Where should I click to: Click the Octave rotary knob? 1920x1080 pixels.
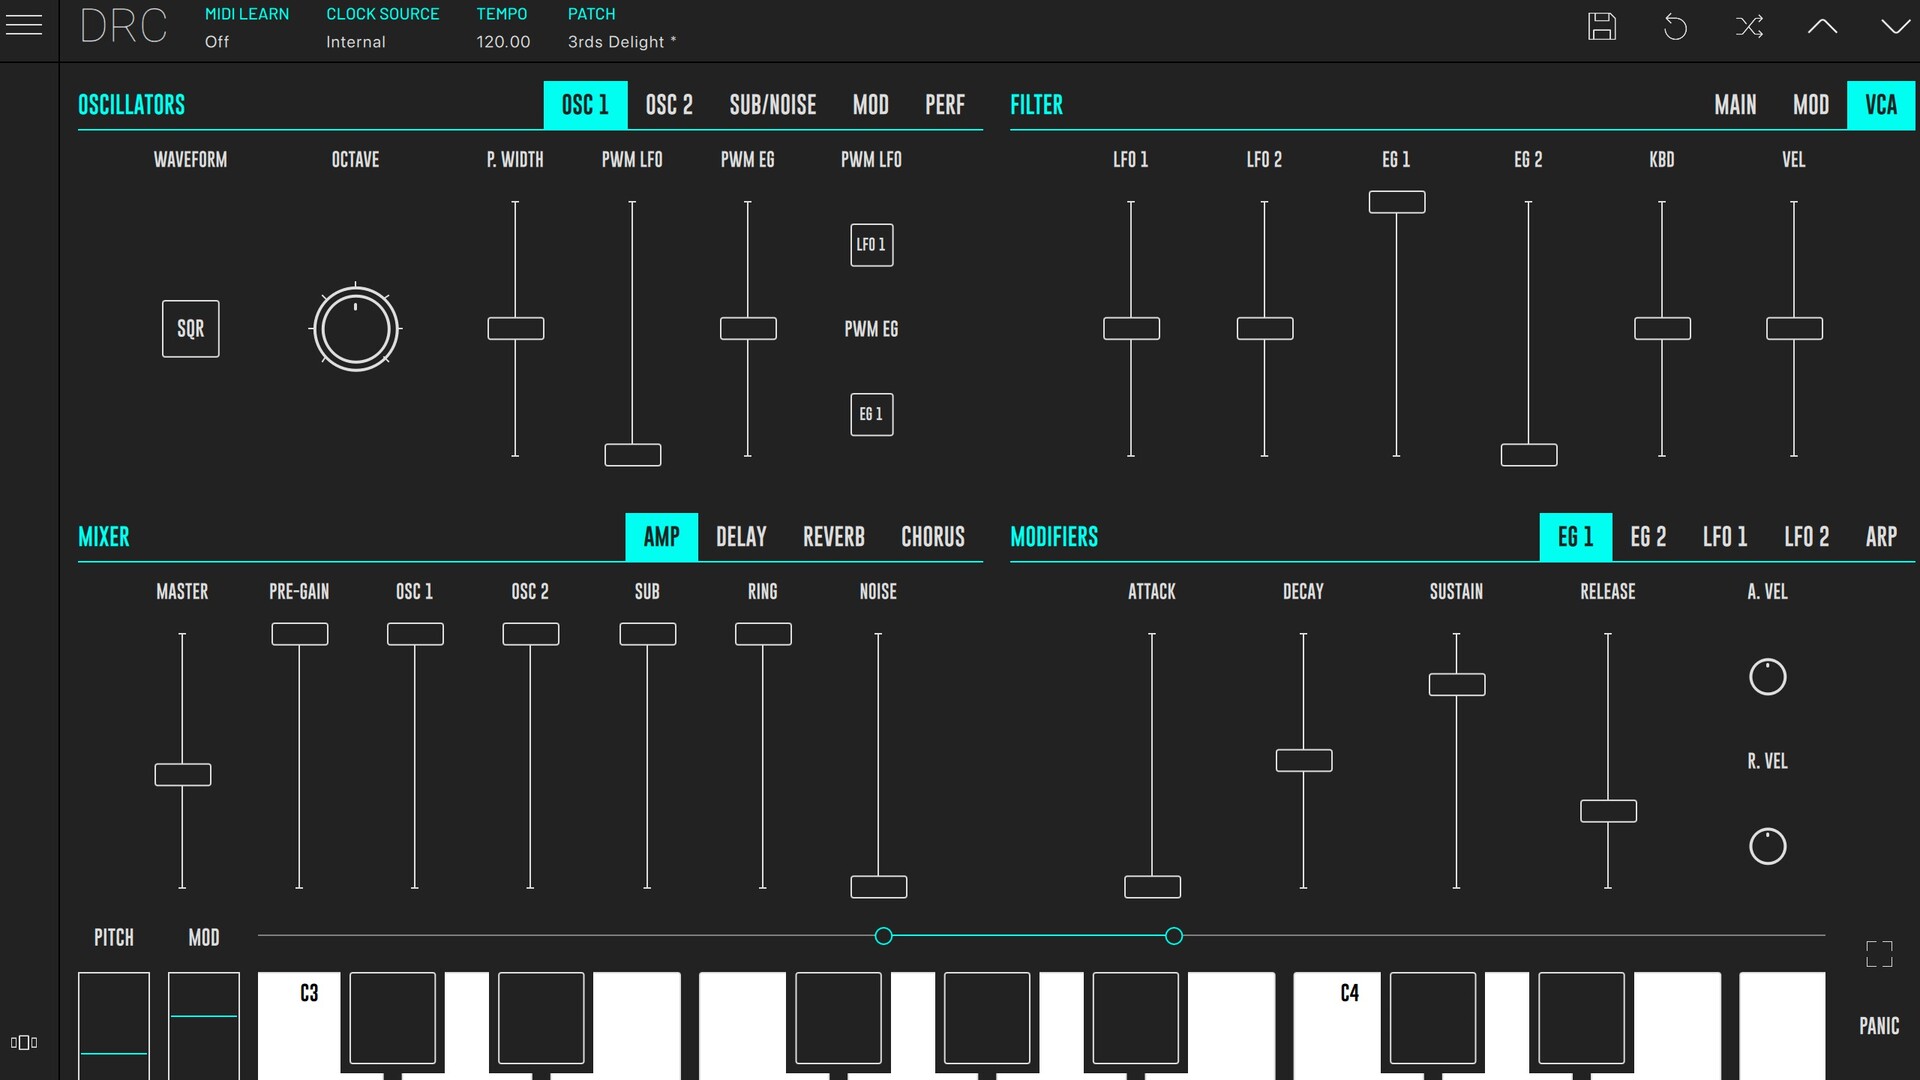[355, 328]
